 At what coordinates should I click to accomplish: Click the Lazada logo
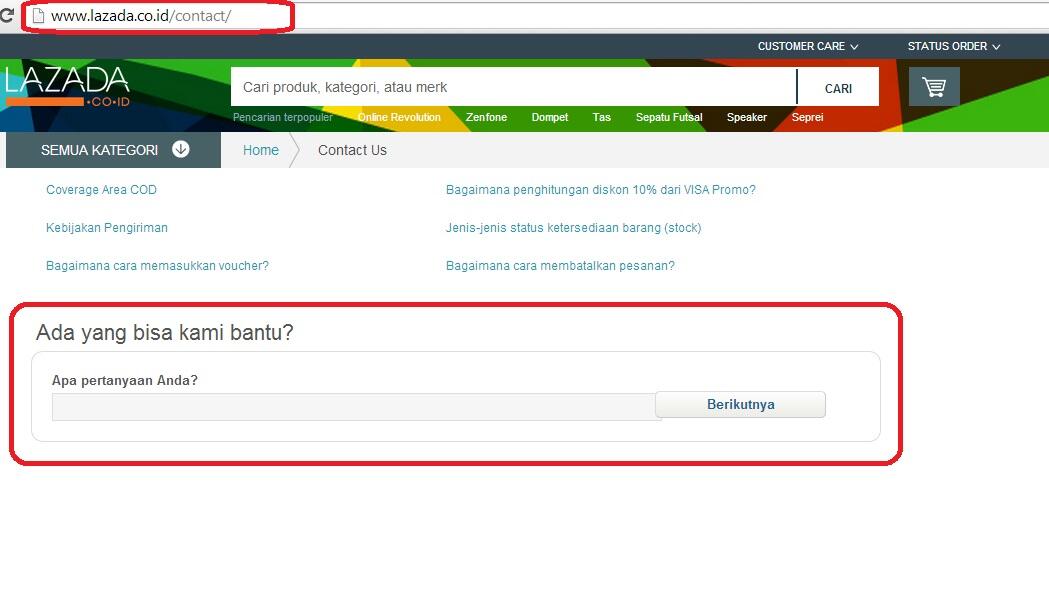pyautogui.click(x=67, y=86)
